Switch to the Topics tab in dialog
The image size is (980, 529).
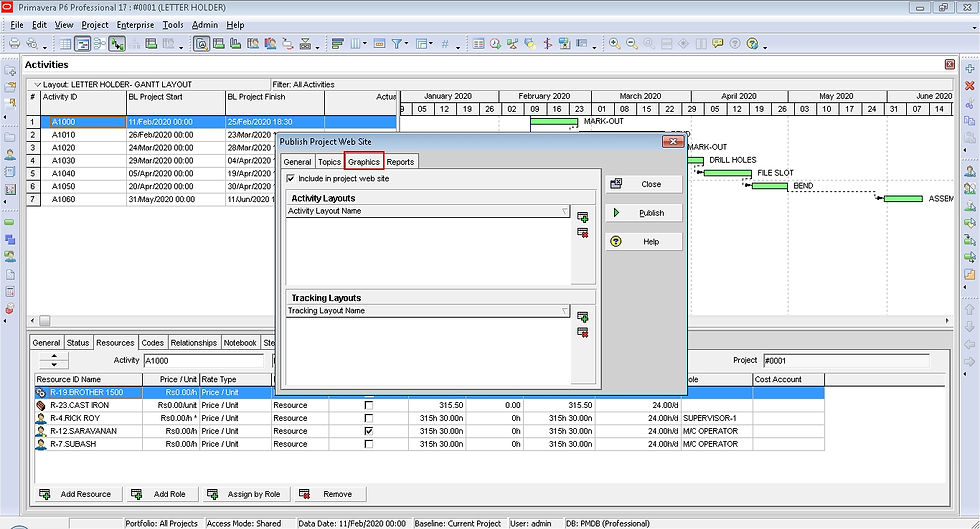(x=329, y=162)
